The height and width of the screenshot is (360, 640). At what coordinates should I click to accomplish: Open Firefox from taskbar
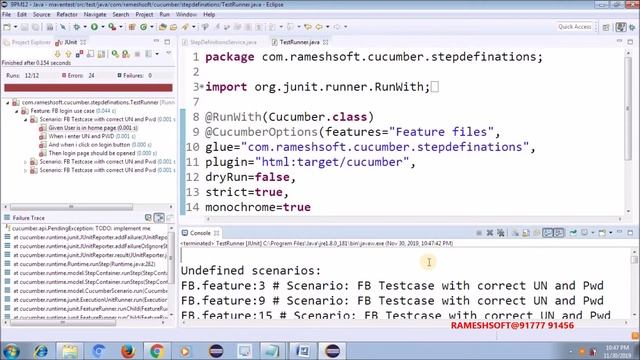128,351
